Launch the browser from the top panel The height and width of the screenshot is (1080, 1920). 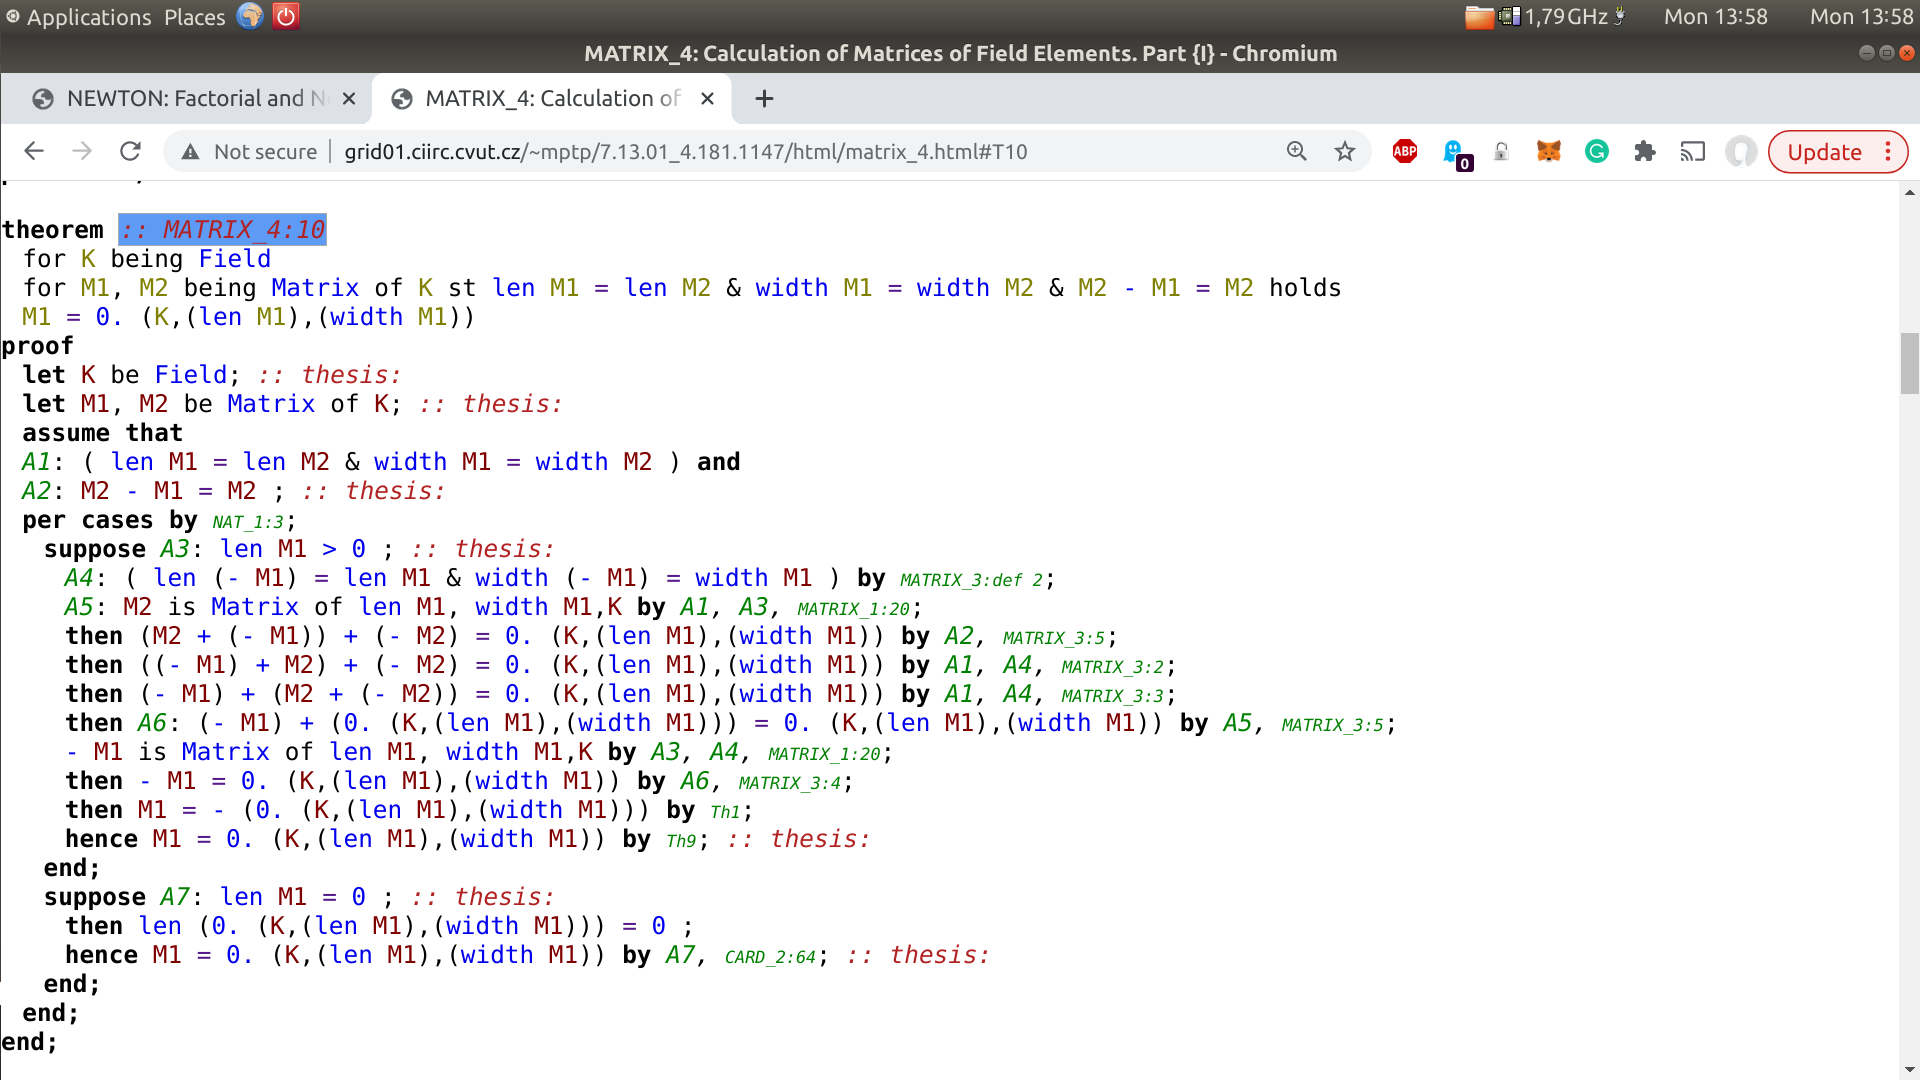(x=250, y=16)
